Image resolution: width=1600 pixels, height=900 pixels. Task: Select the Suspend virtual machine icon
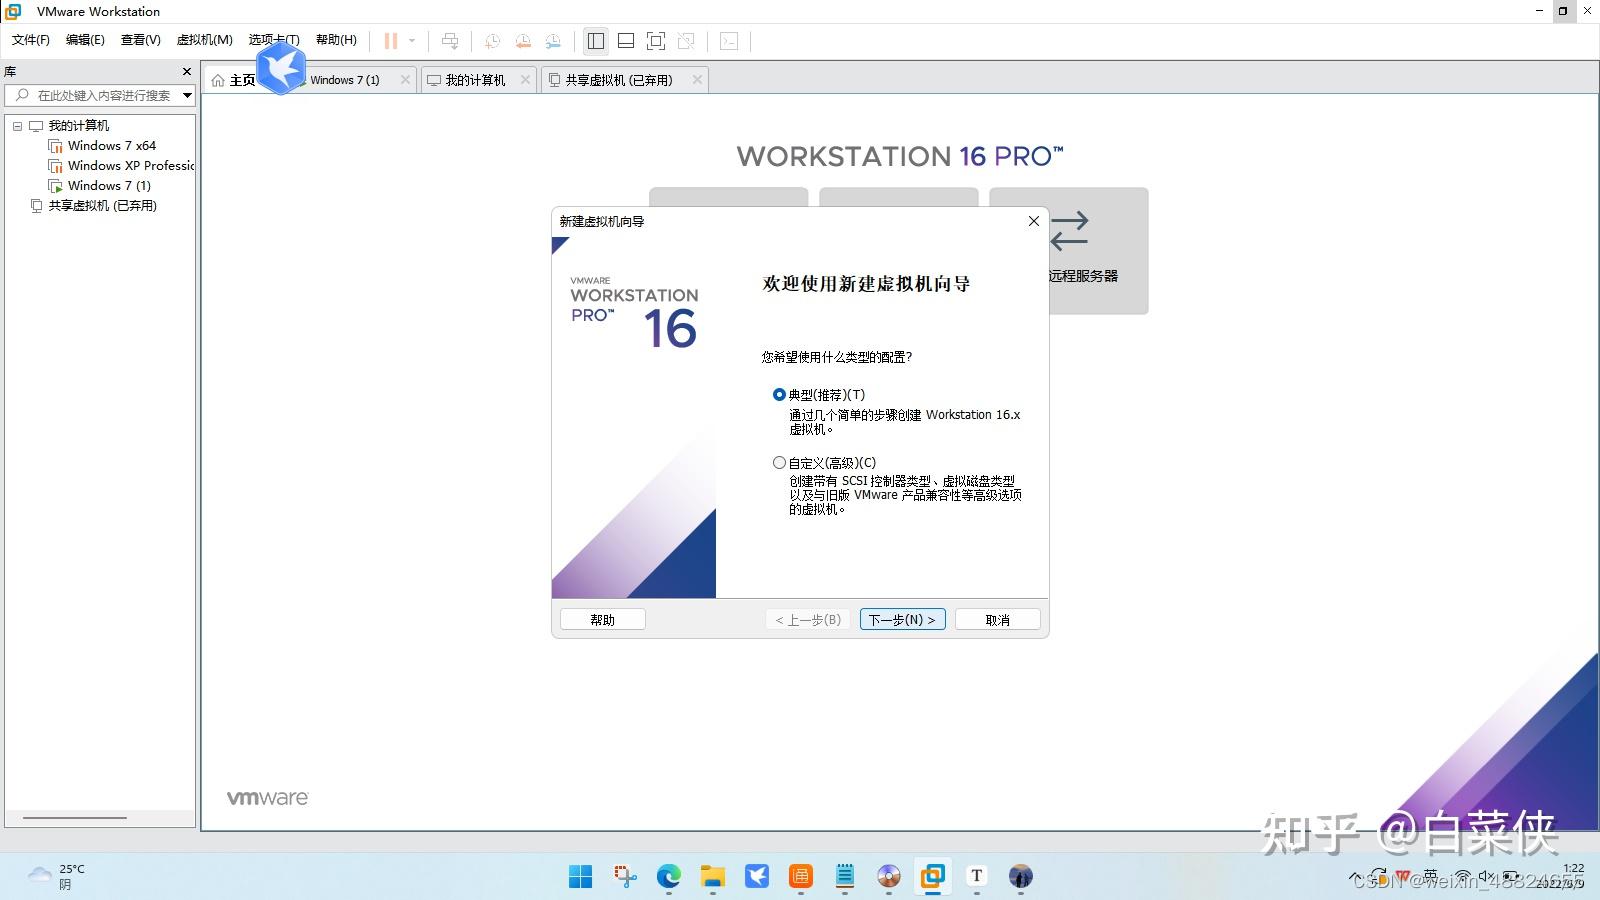(x=389, y=41)
